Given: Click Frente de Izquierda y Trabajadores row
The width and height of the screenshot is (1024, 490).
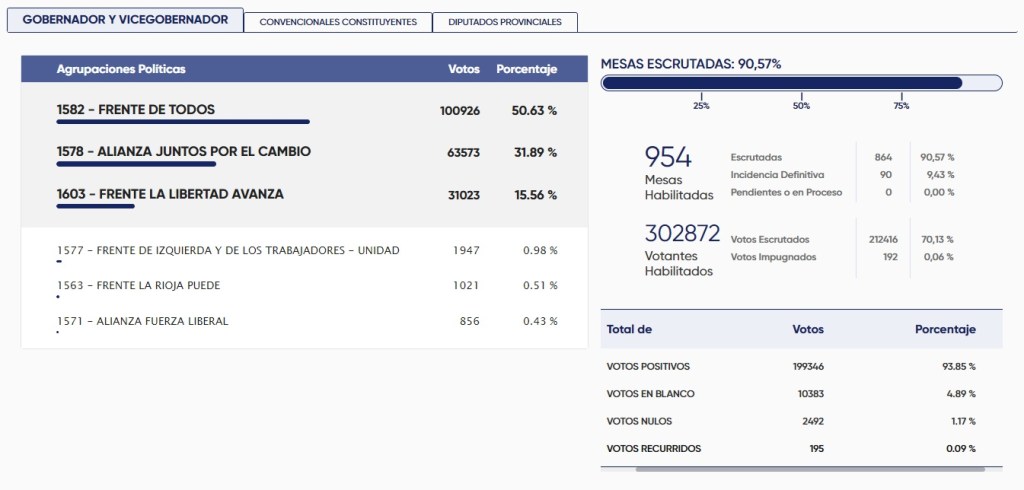Looking at the screenshot, I should tap(304, 251).
